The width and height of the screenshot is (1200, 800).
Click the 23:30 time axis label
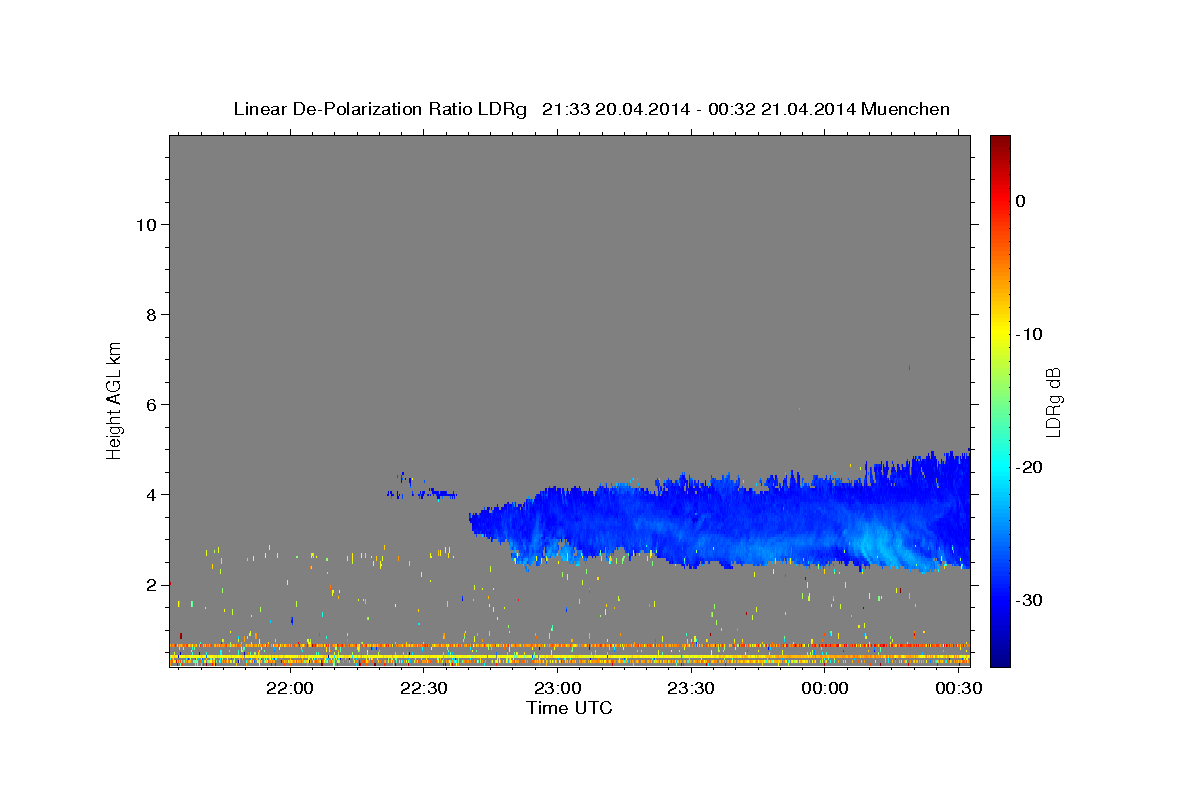pyautogui.click(x=691, y=689)
